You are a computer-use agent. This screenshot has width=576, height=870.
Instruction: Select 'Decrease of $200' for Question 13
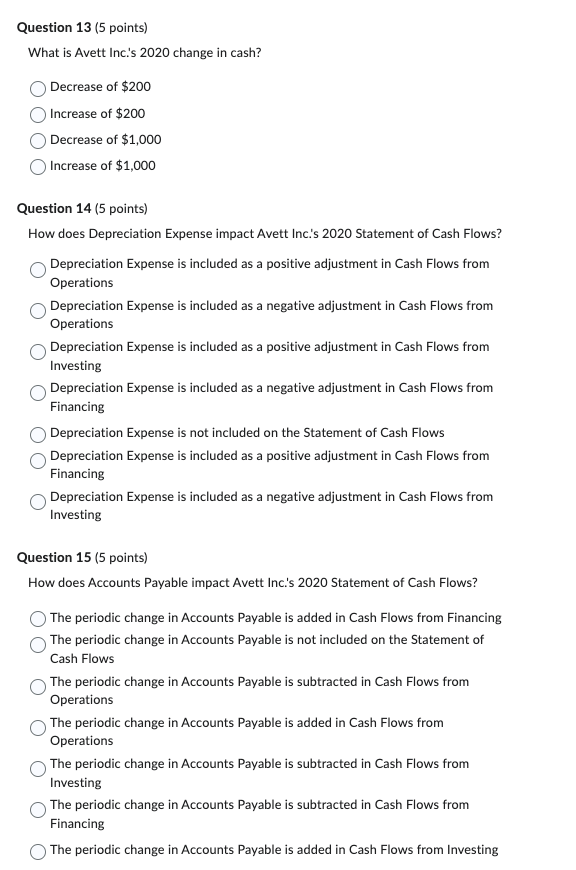[37, 88]
